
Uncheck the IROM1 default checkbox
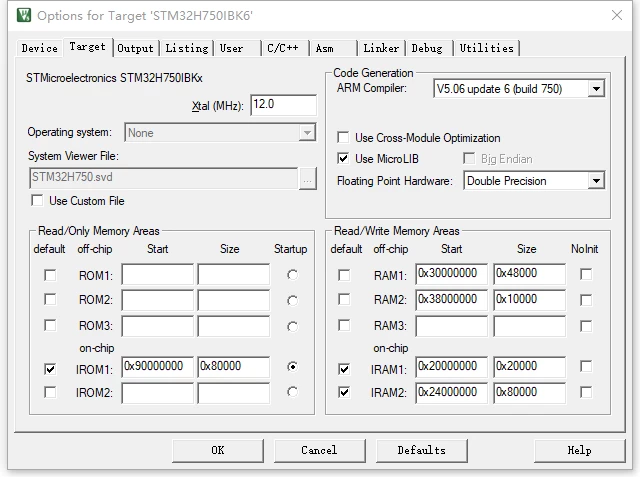(x=50, y=369)
